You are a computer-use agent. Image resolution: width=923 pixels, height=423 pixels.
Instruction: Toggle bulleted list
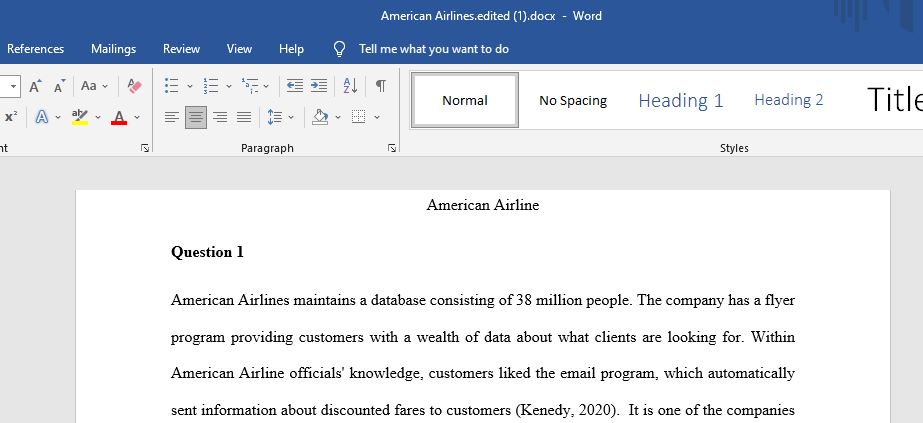[171, 86]
